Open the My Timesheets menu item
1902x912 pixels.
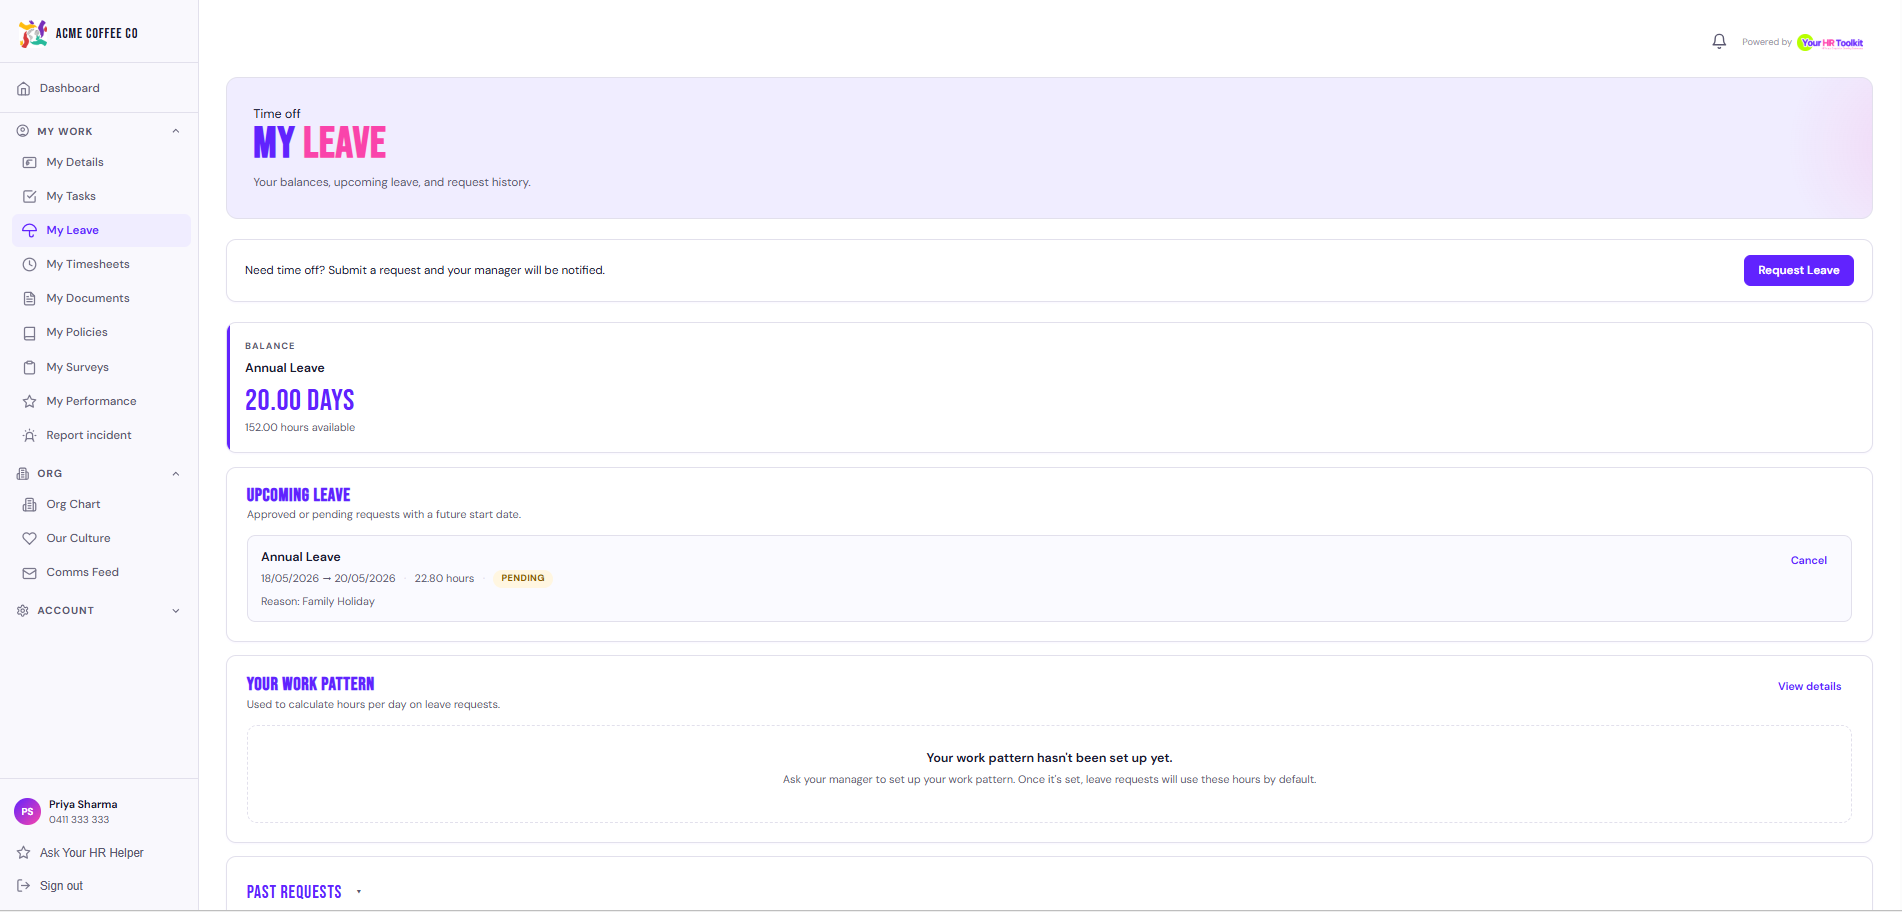pos(101,265)
